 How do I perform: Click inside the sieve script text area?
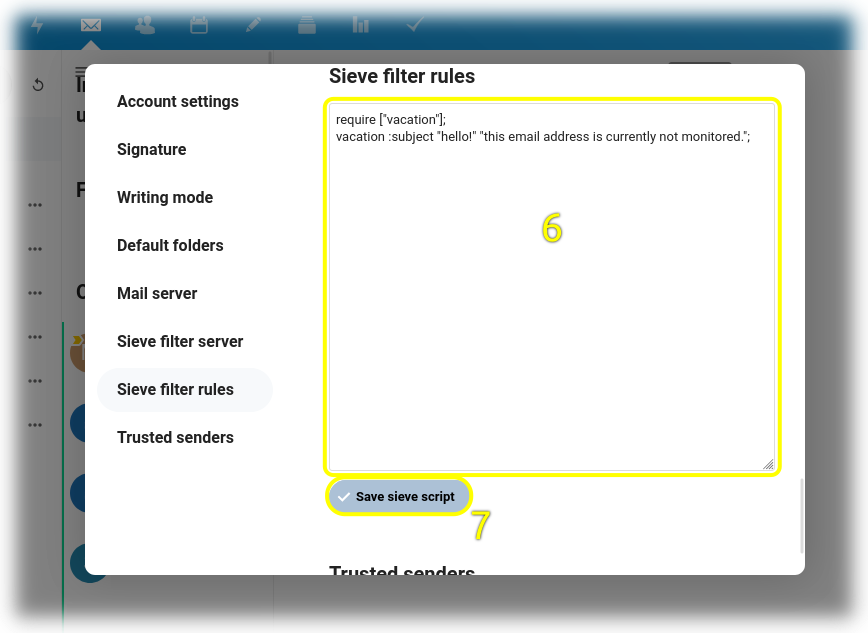coord(551,300)
